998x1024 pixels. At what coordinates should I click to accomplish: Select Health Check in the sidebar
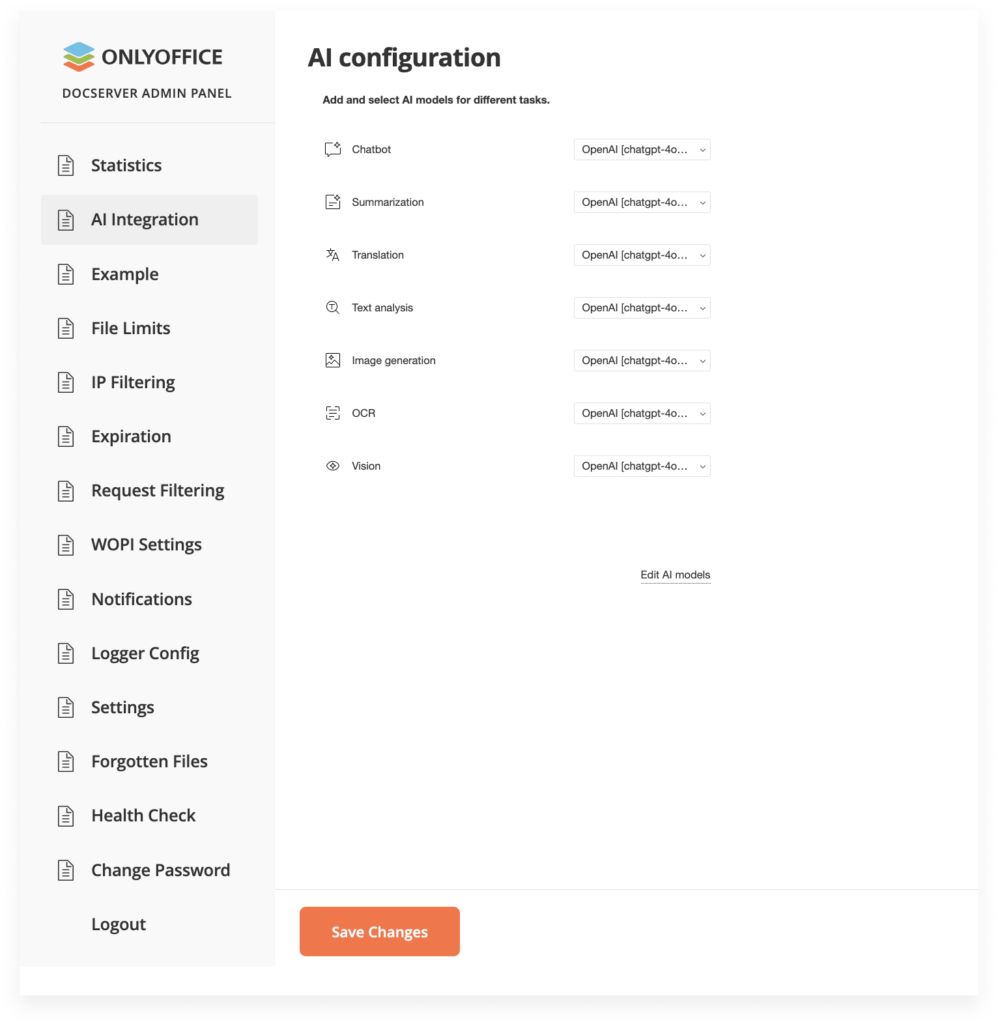click(143, 816)
